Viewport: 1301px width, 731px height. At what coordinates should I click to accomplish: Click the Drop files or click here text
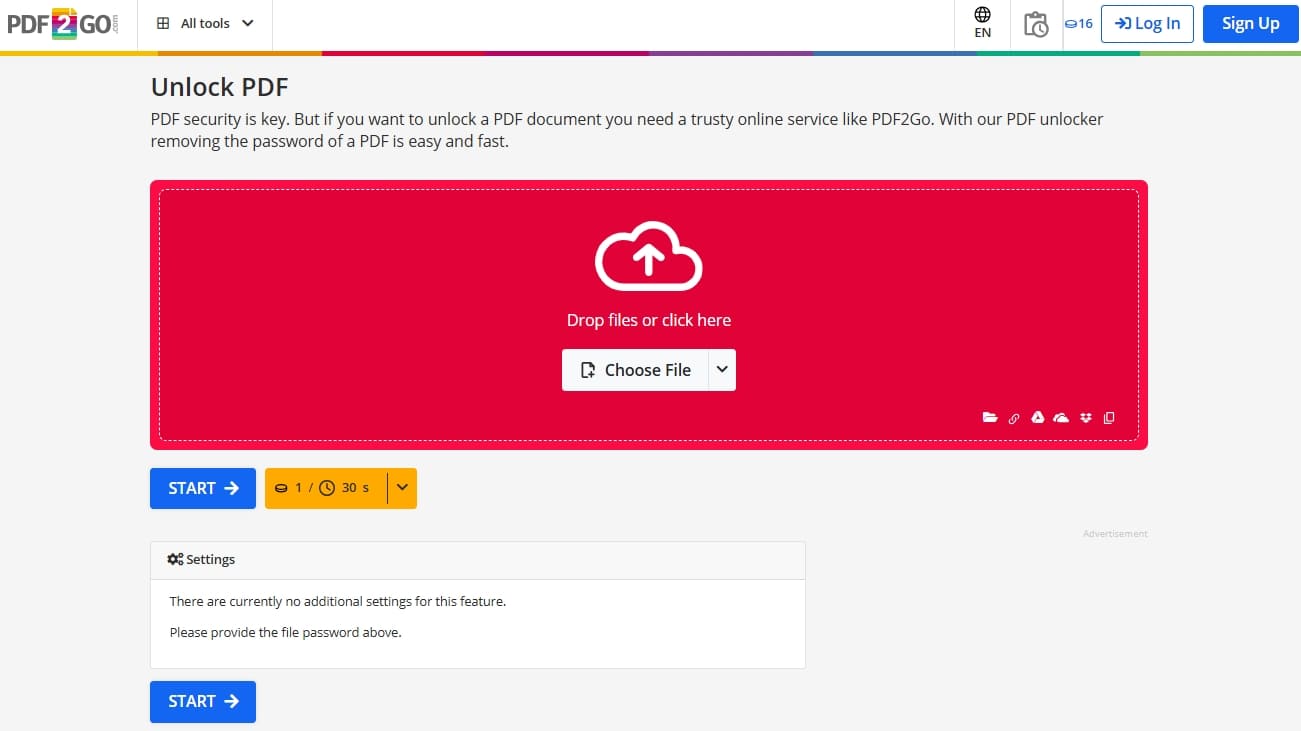[649, 320]
